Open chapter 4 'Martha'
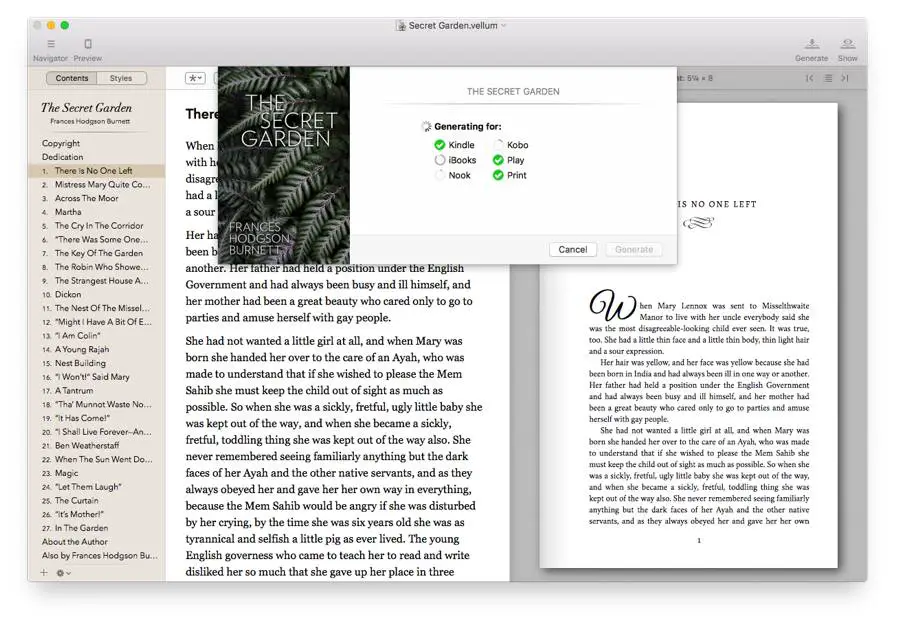 (x=96, y=212)
